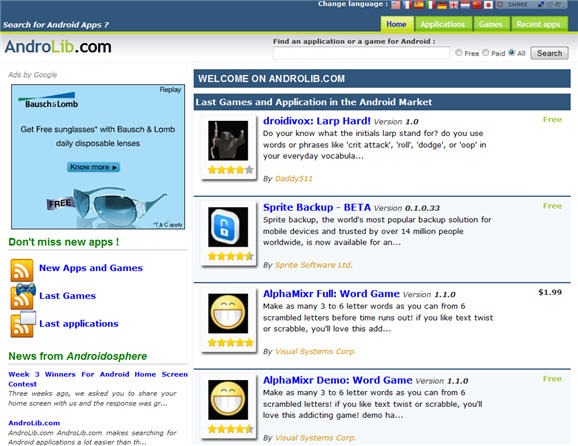Read Week 3 Winners Home Screen Contest article
The image size is (578, 446).
pyautogui.click(x=98, y=379)
